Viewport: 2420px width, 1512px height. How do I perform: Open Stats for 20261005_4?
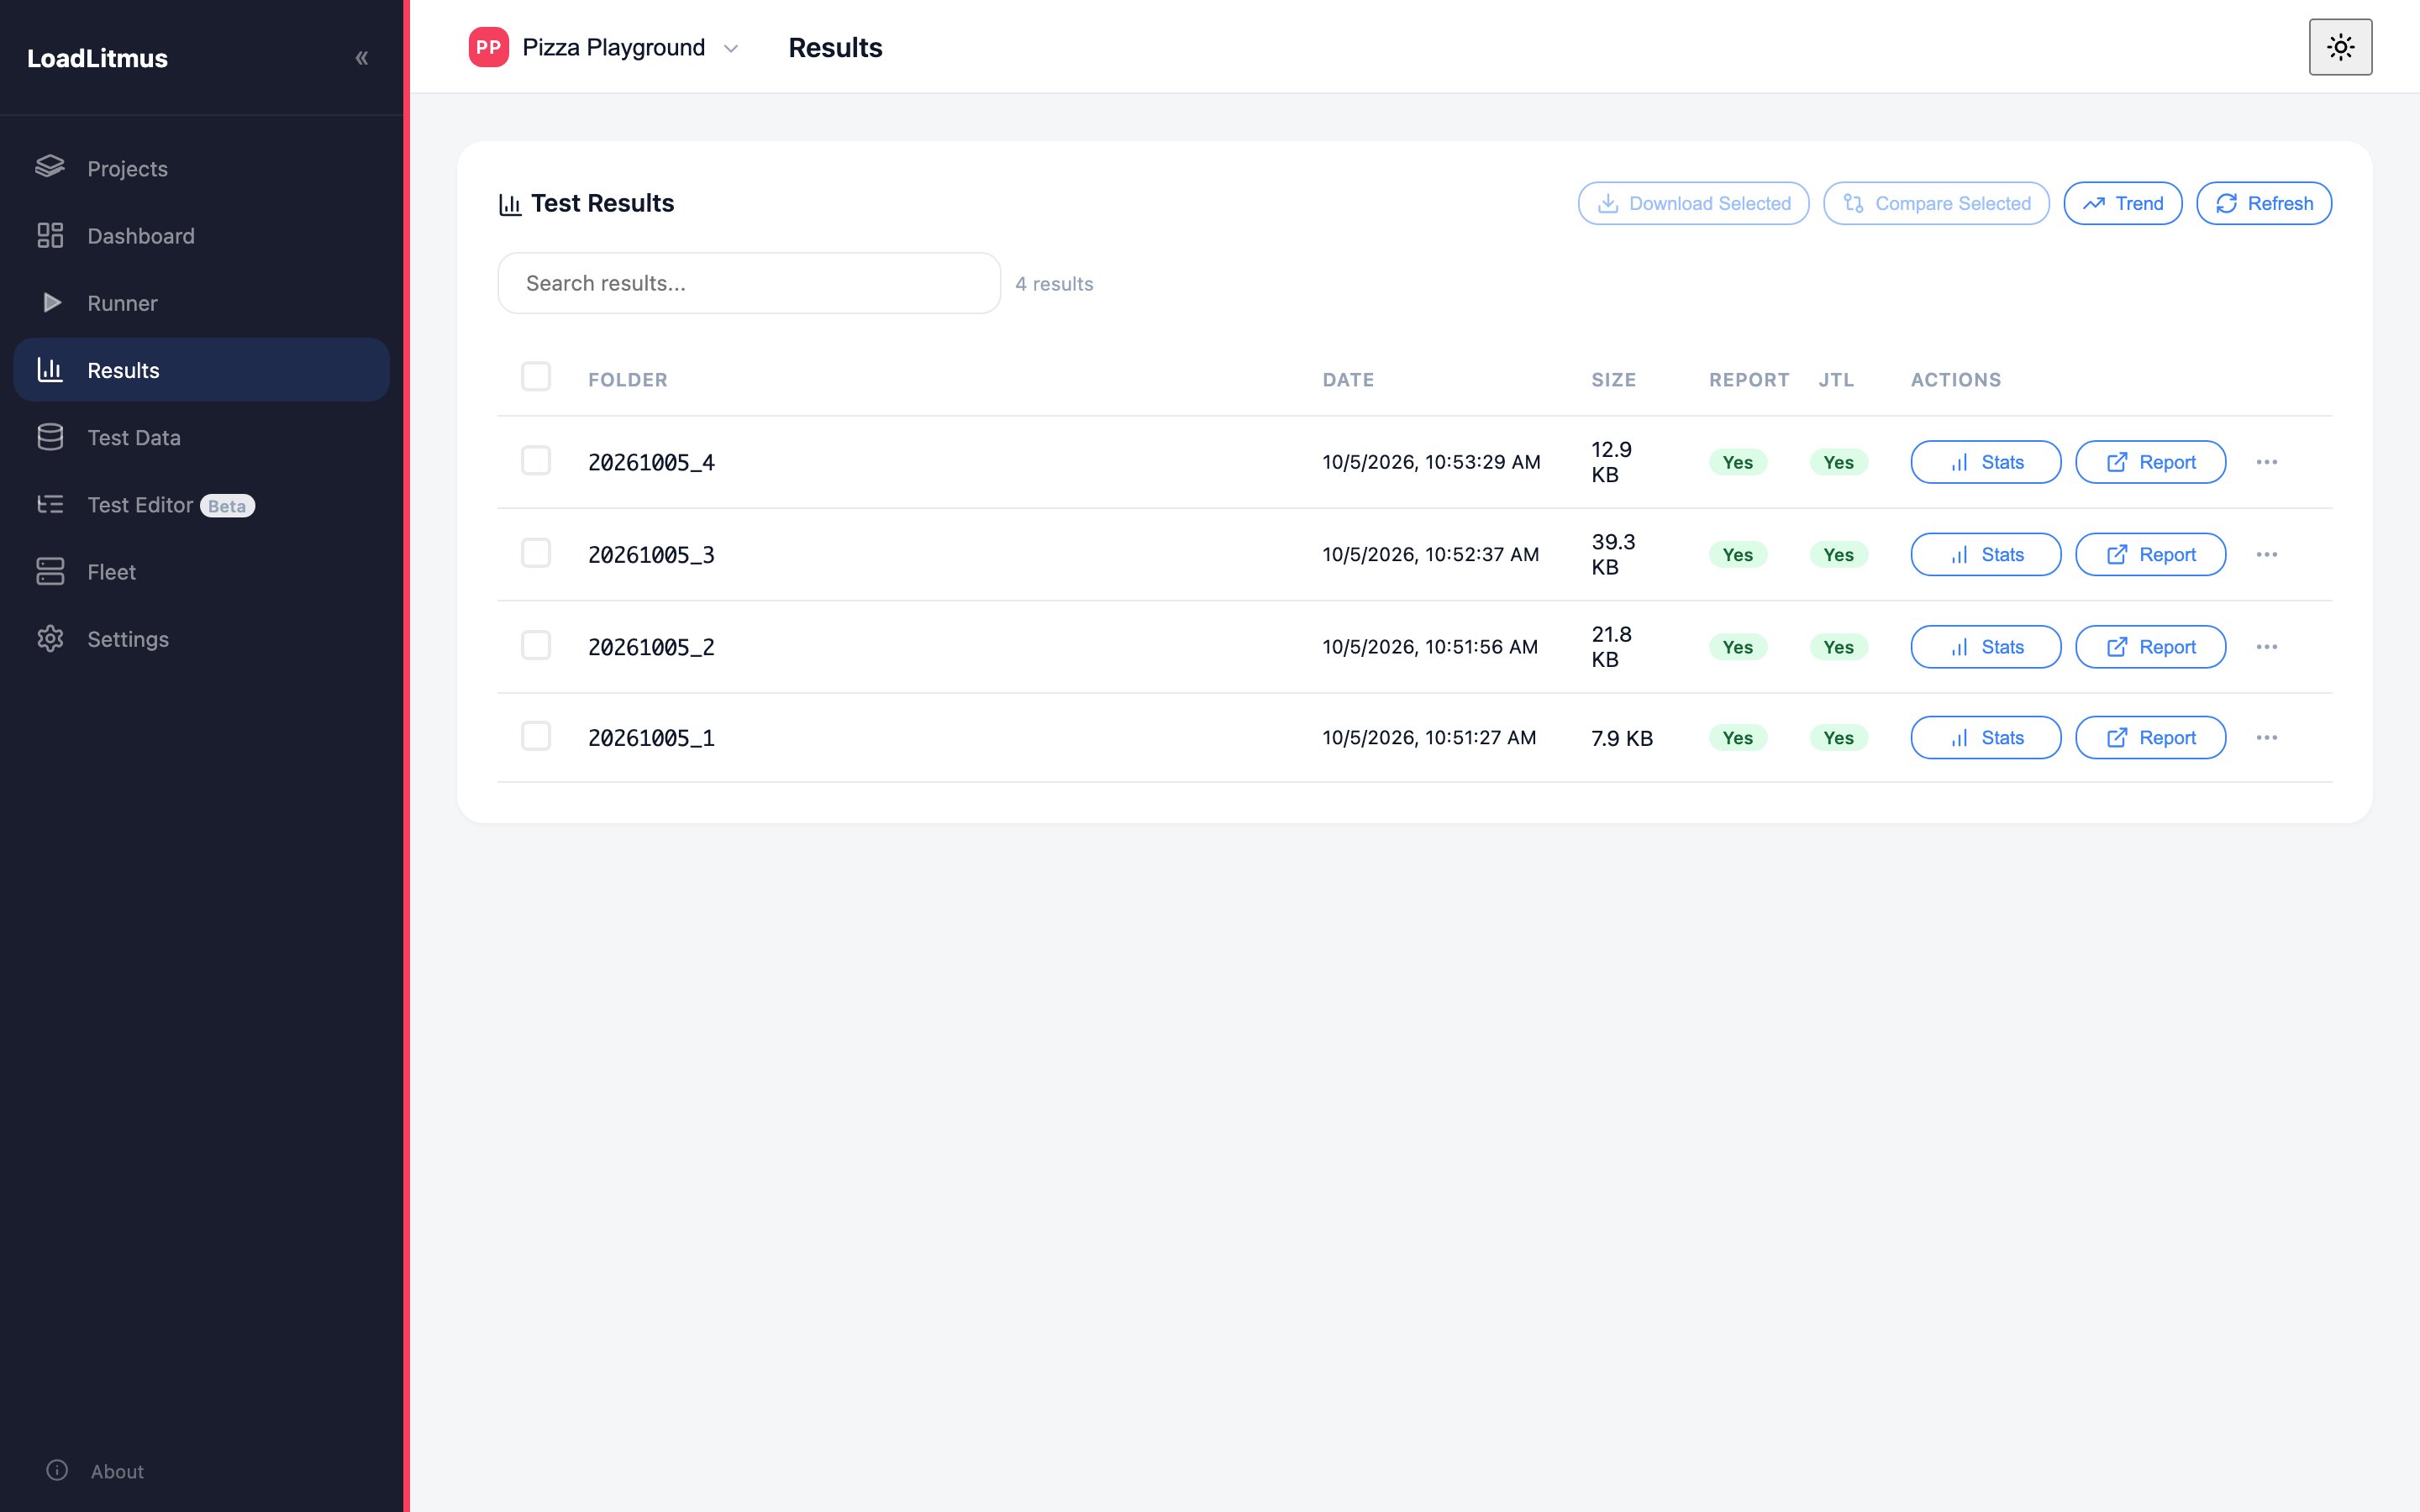coord(1985,462)
